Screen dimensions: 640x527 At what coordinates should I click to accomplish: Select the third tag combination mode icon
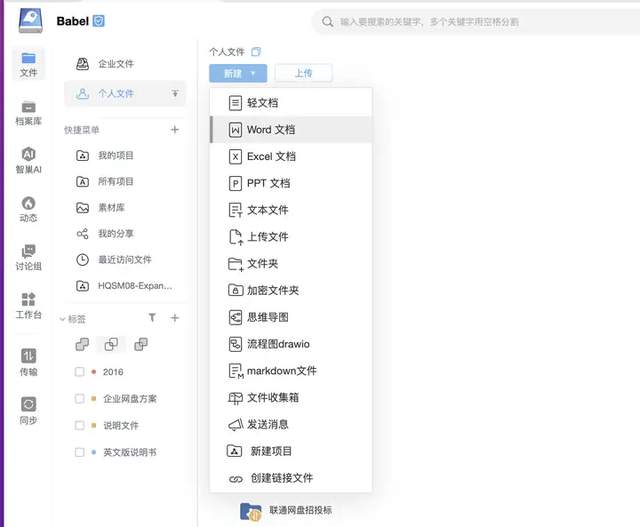pyautogui.click(x=141, y=345)
